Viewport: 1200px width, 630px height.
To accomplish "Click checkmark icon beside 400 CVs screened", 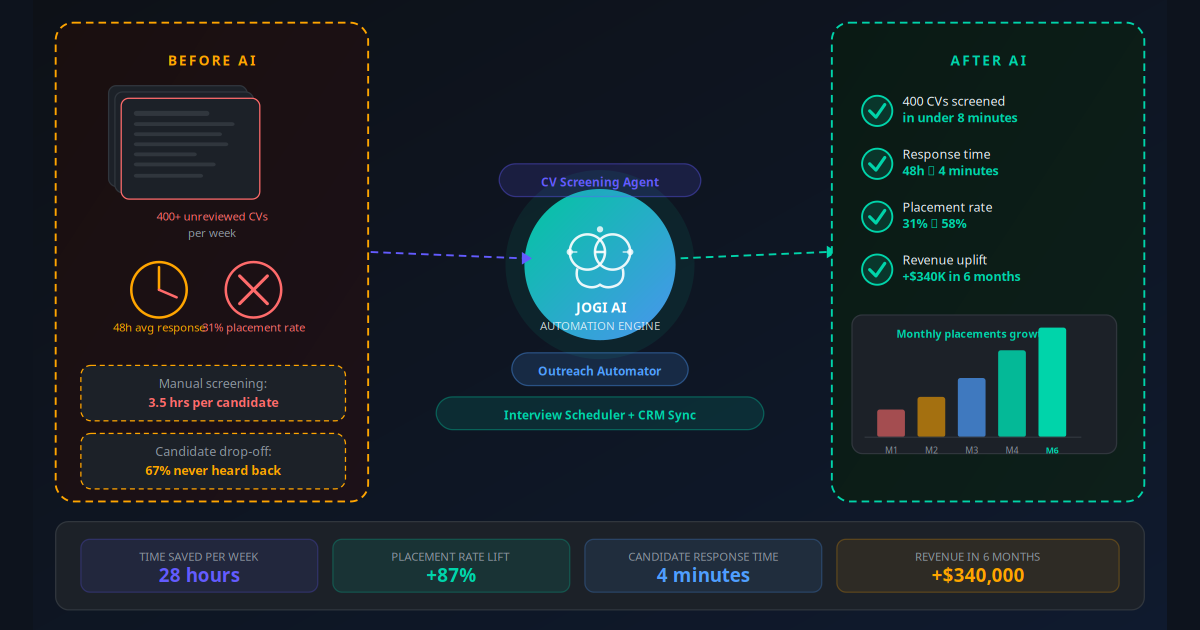I will (x=877, y=110).
